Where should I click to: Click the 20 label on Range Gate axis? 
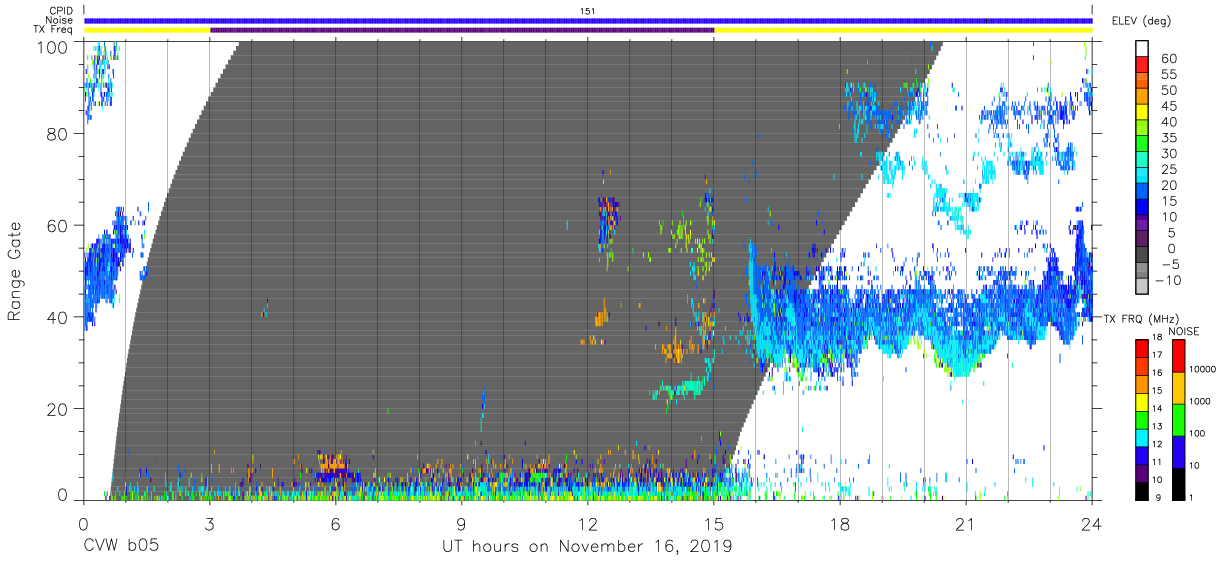click(x=58, y=409)
